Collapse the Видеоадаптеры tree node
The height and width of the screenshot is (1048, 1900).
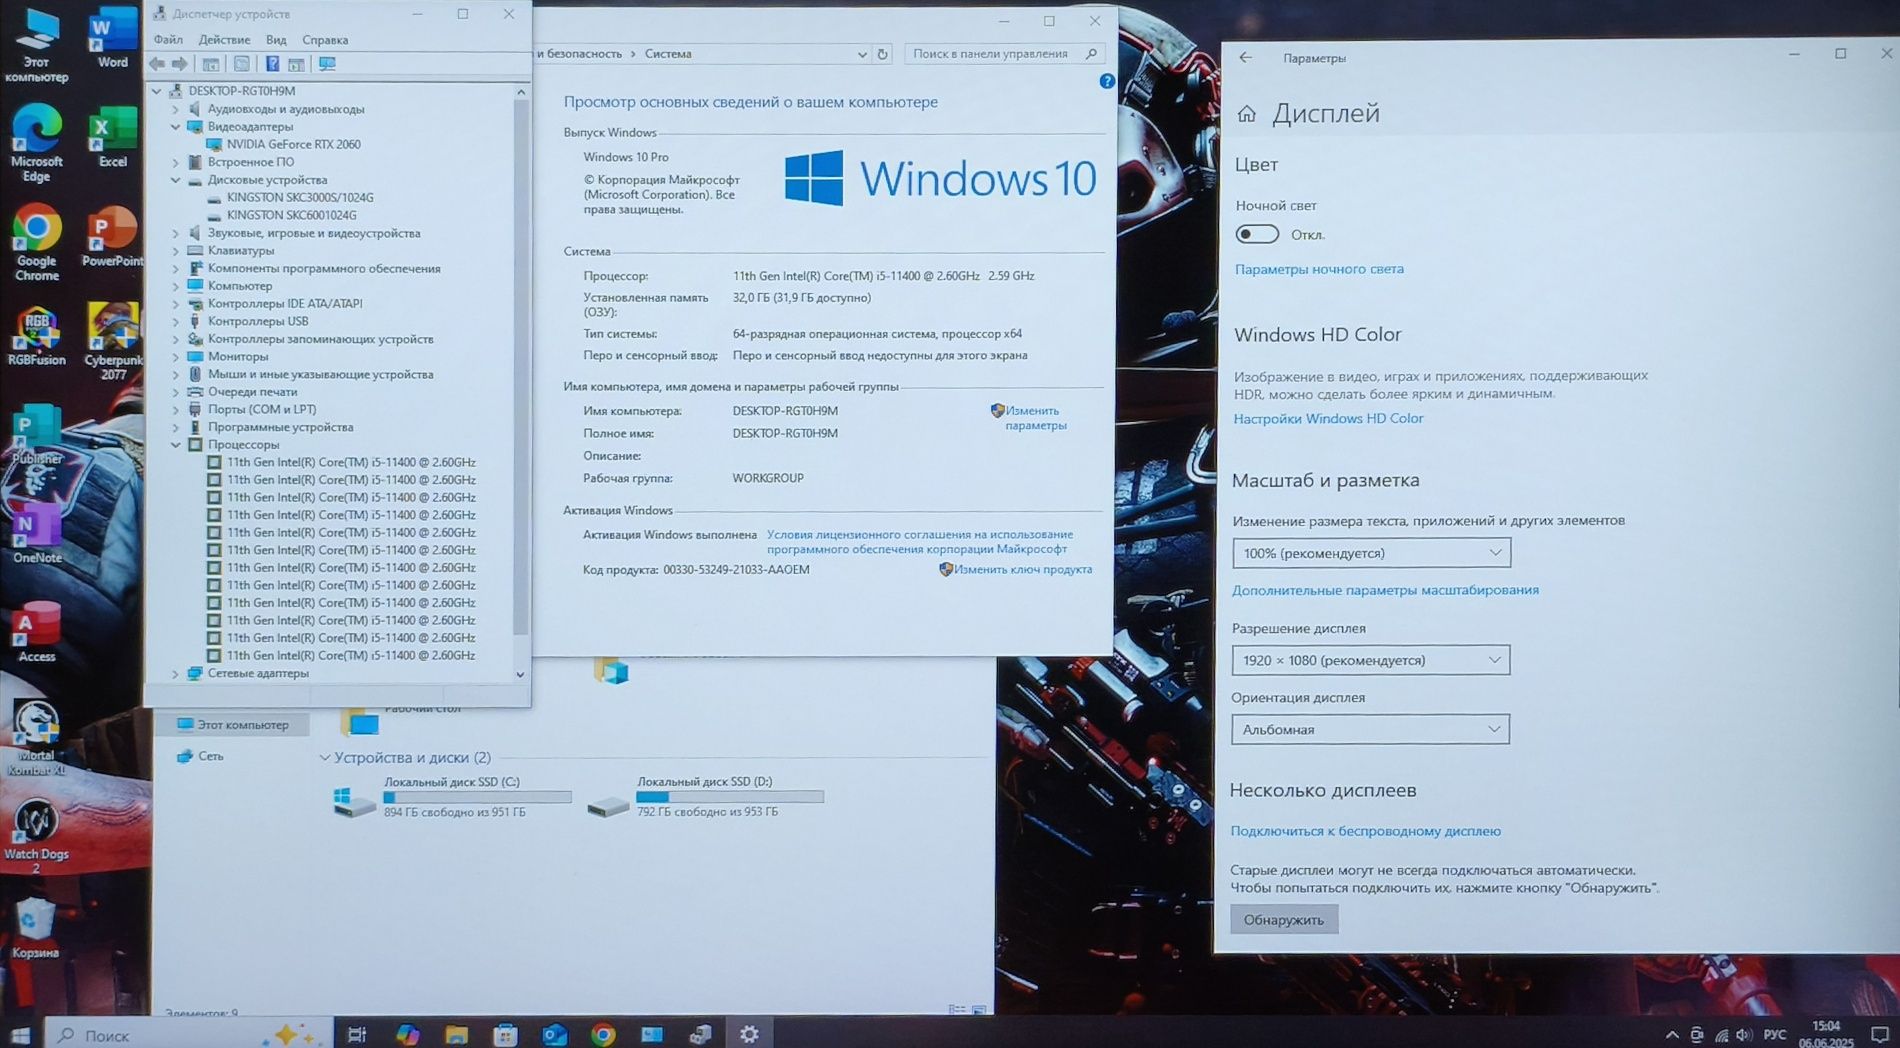[176, 127]
